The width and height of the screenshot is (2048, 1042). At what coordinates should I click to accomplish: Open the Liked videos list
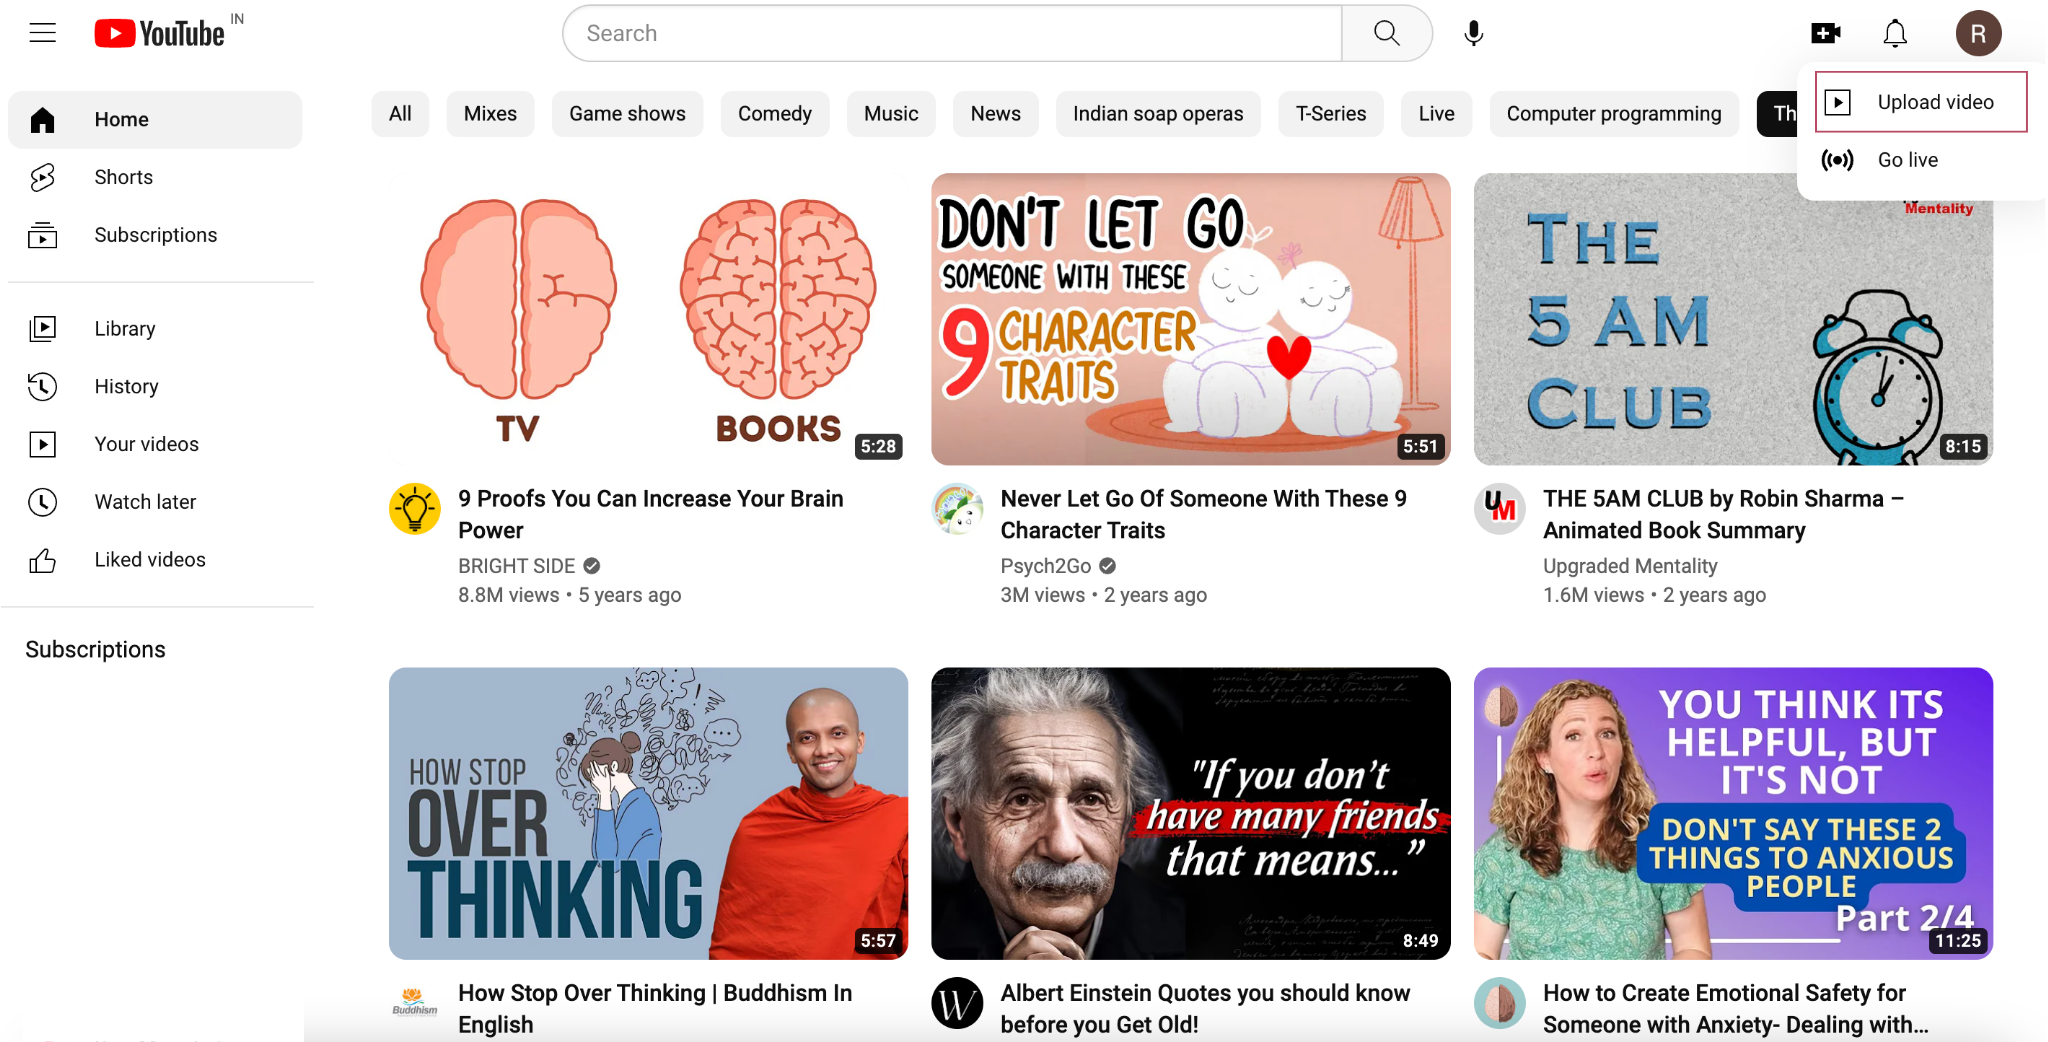(150, 560)
